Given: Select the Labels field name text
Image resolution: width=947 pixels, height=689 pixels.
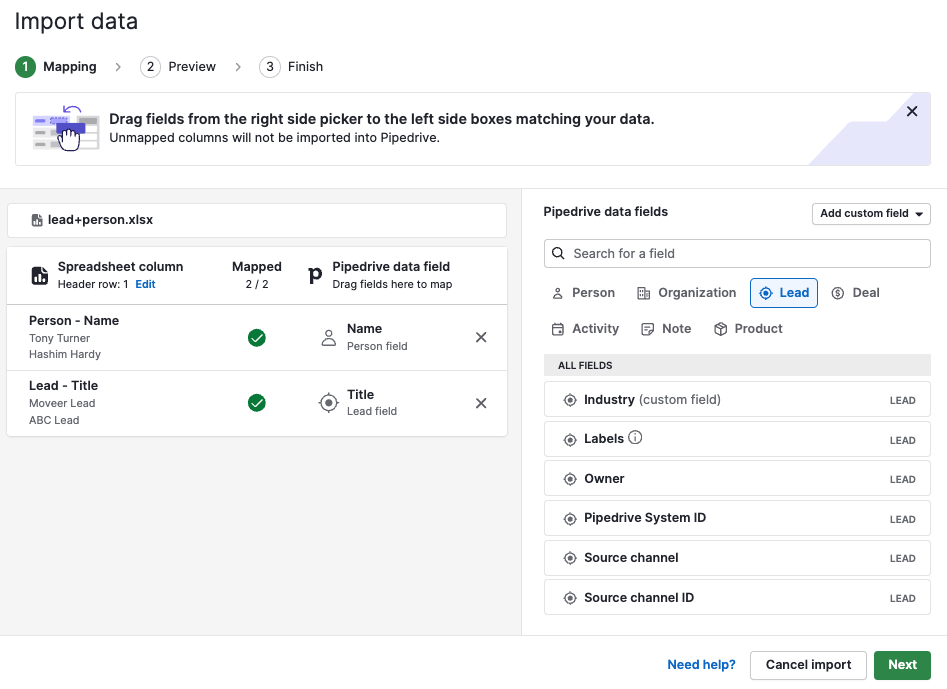Looking at the screenshot, I should [x=603, y=439].
